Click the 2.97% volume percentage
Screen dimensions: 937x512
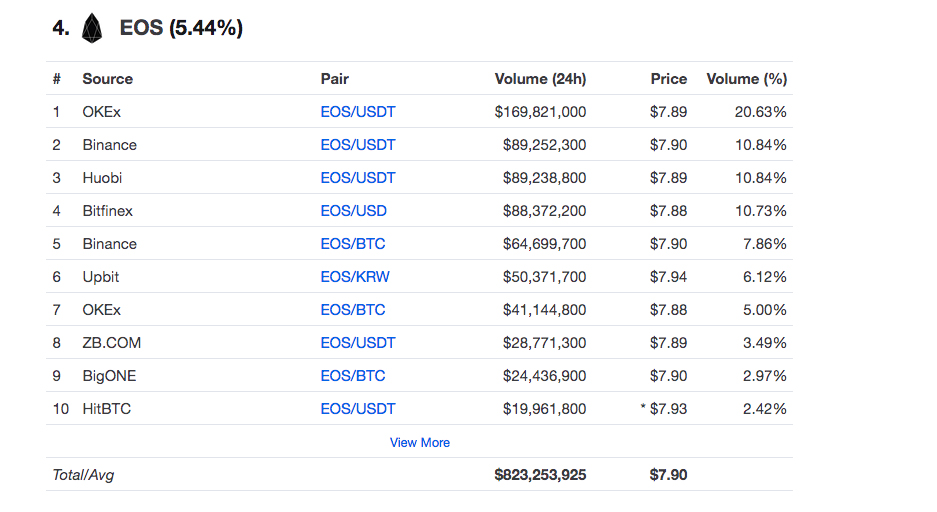[x=765, y=376]
